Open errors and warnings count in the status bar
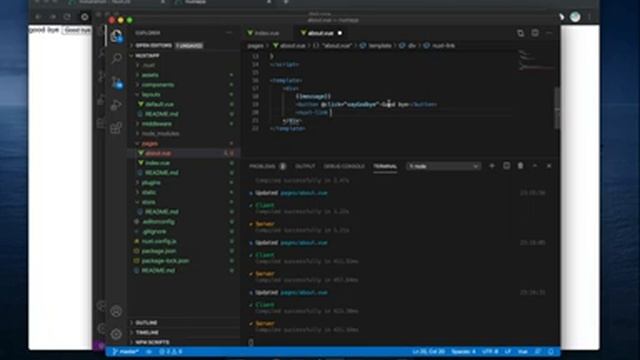The image size is (640, 360). (171, 351)
